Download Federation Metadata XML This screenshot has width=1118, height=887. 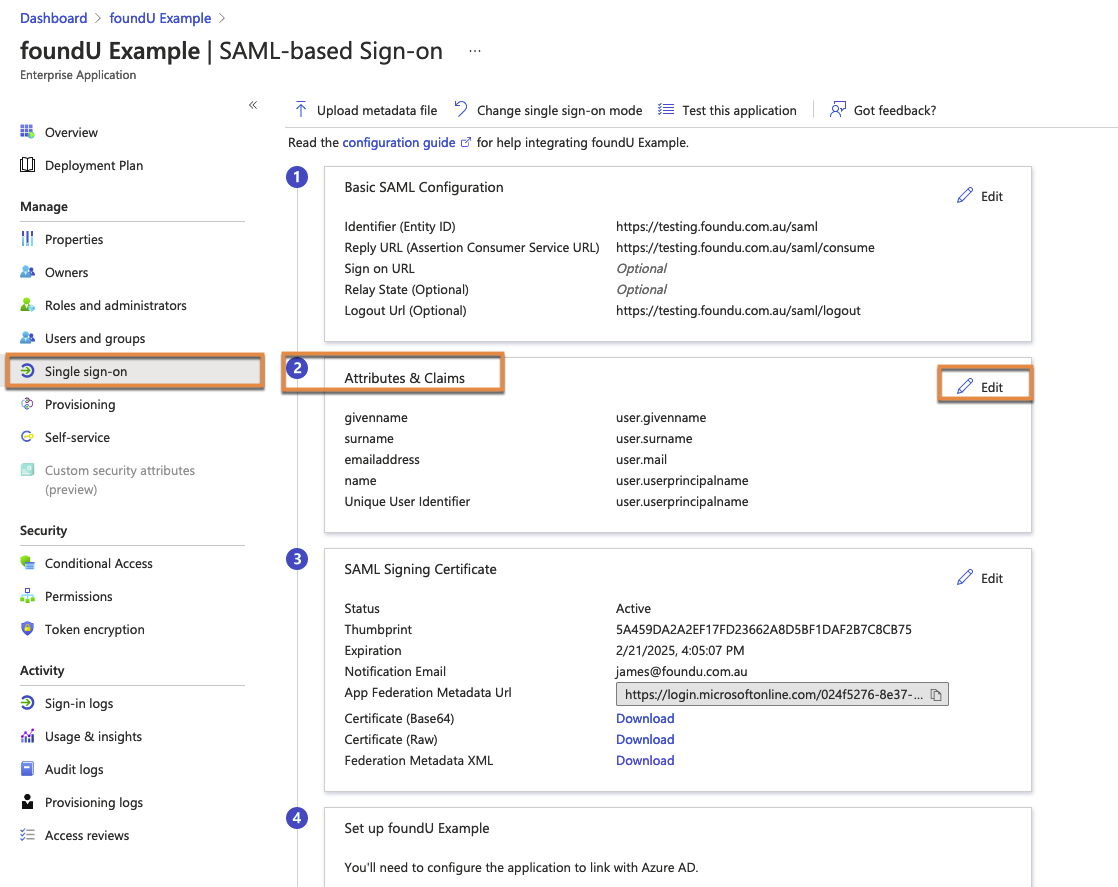tap(645, 760)
